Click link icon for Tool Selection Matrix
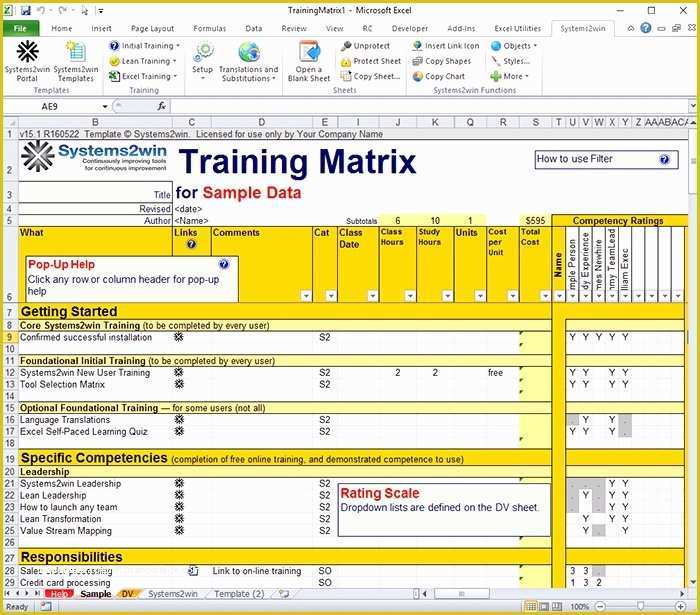This screenshot has width=700, height=615. (x=179, y=384)
